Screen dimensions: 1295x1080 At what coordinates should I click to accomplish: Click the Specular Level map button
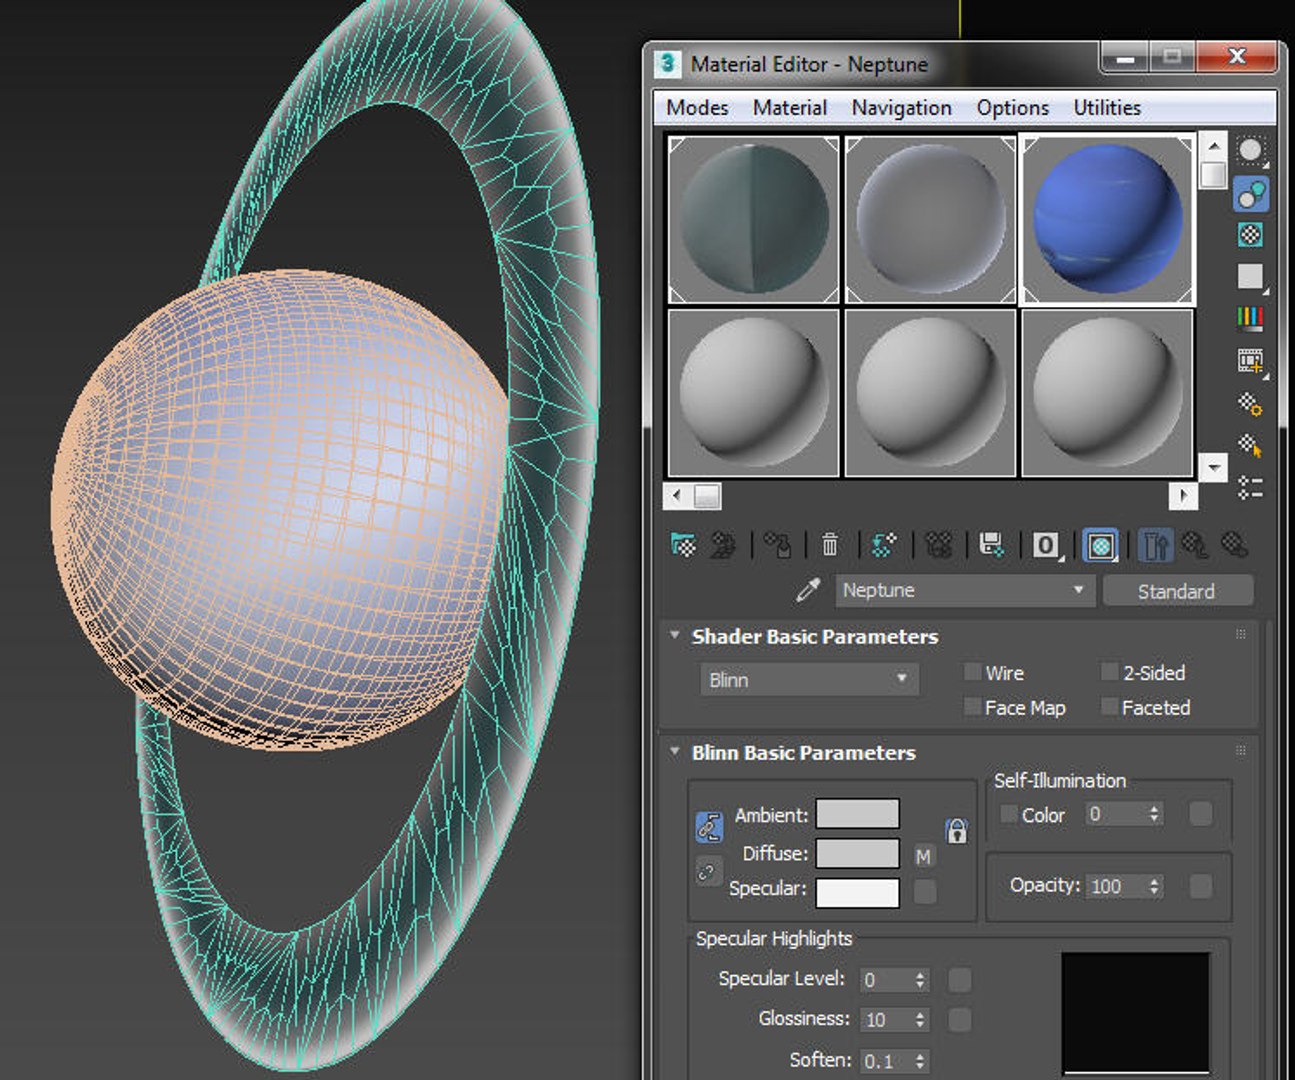[959, 980]
